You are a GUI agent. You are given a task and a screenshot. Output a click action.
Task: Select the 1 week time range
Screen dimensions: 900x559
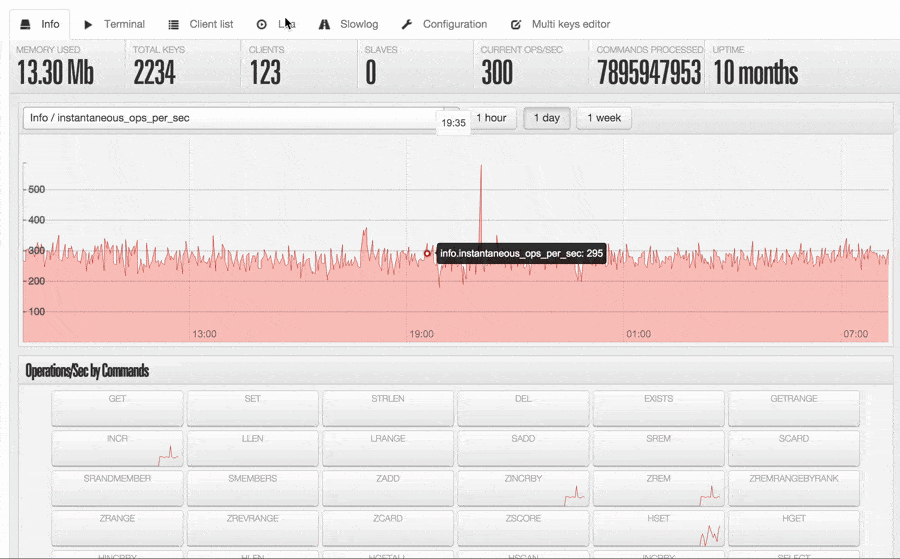coord(604,118)
